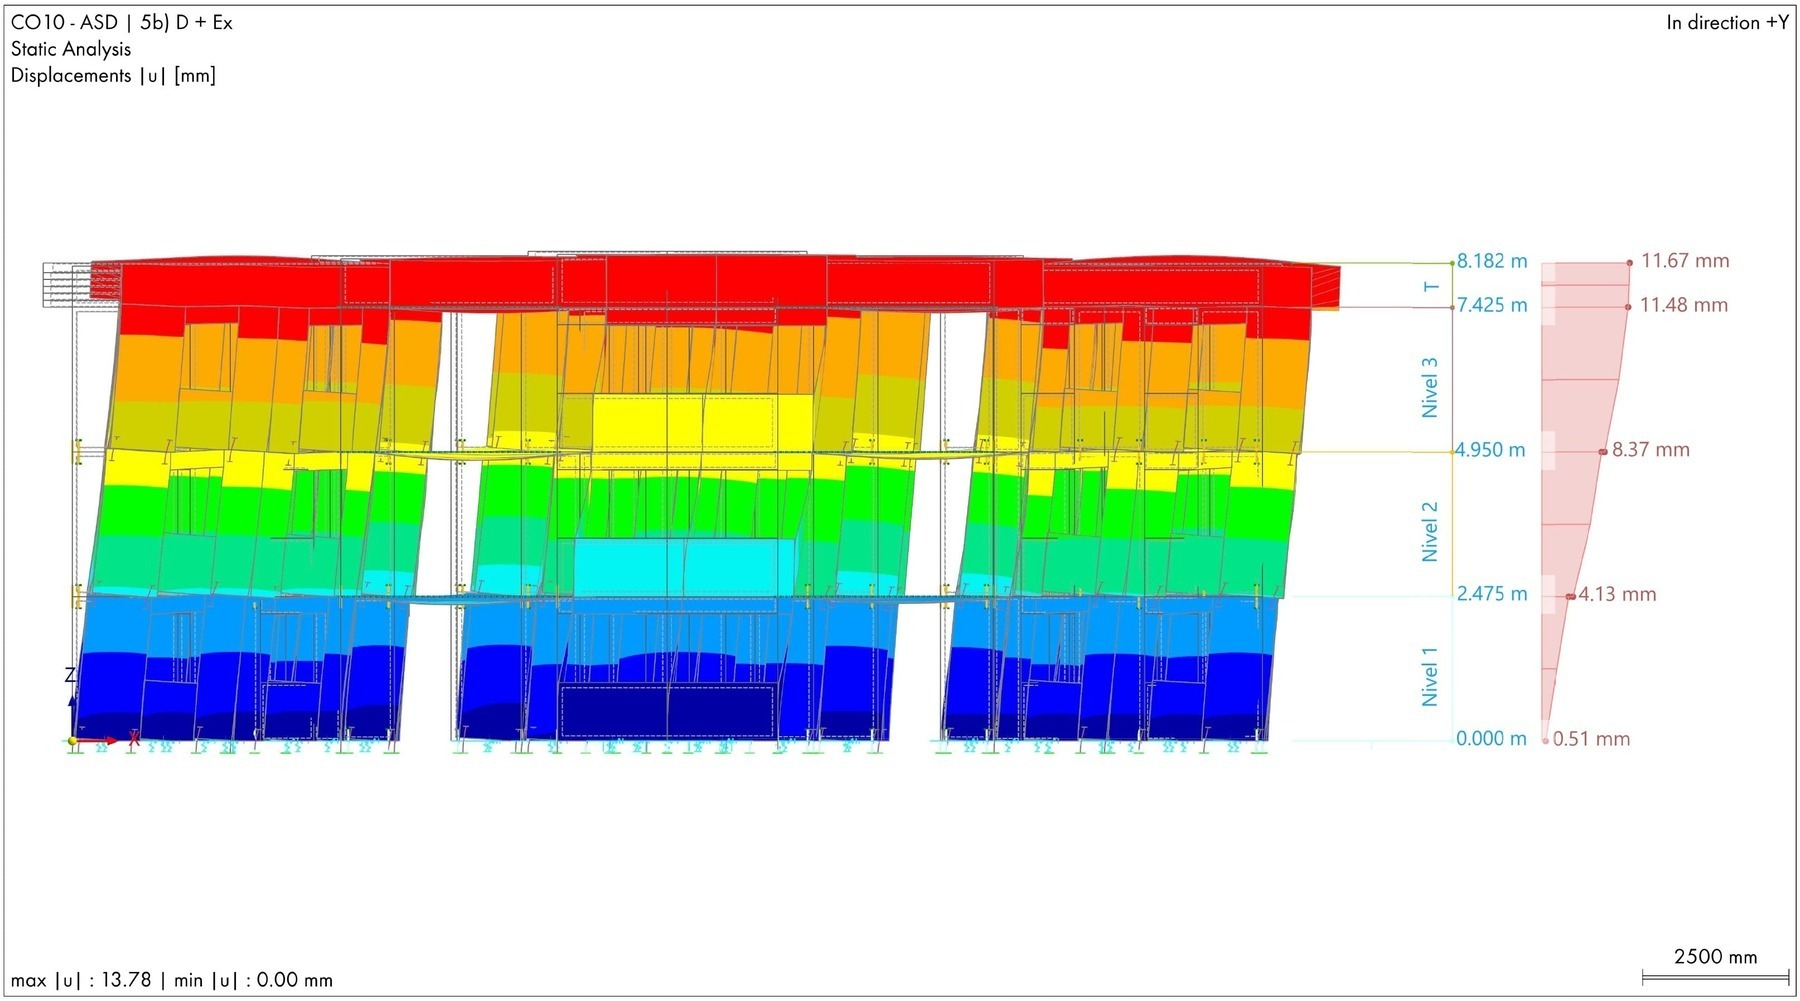Viewport: 1800px width, 1001px height.
Task: Click the 0.000 m elevation label
Action: [x=1491, y=739]
